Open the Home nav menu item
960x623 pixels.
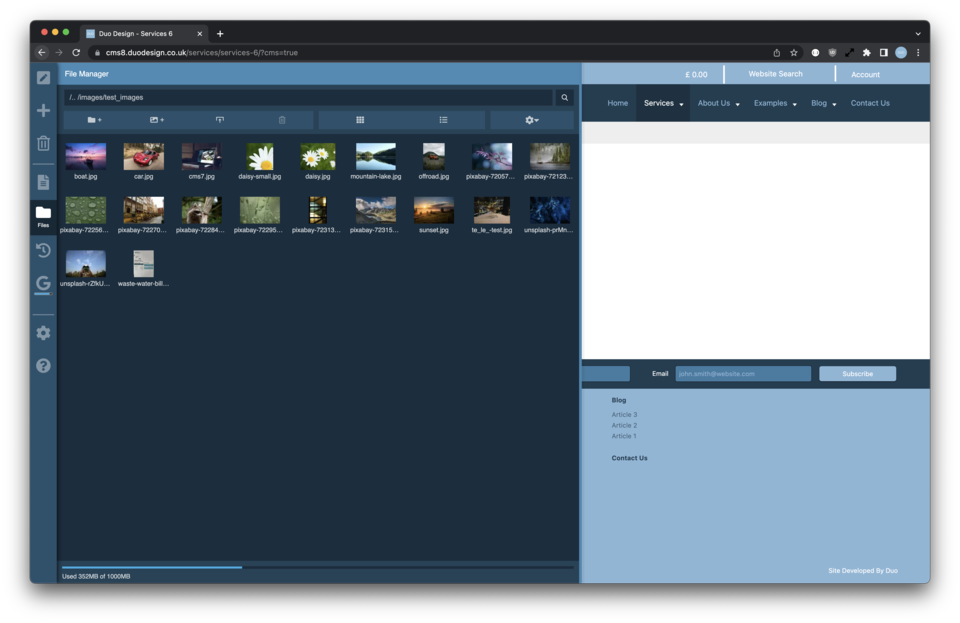pos(618,103)
